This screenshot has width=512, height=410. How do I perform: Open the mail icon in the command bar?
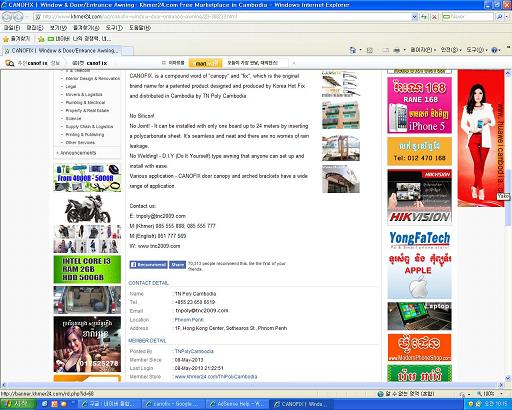(386, 50)
